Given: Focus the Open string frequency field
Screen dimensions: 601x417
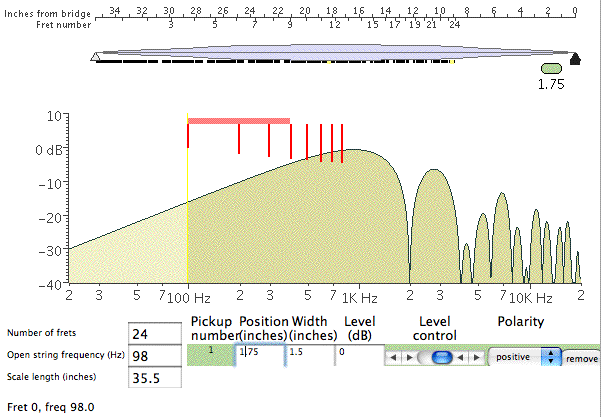Looking at the screenshot, I should point(155,356).
